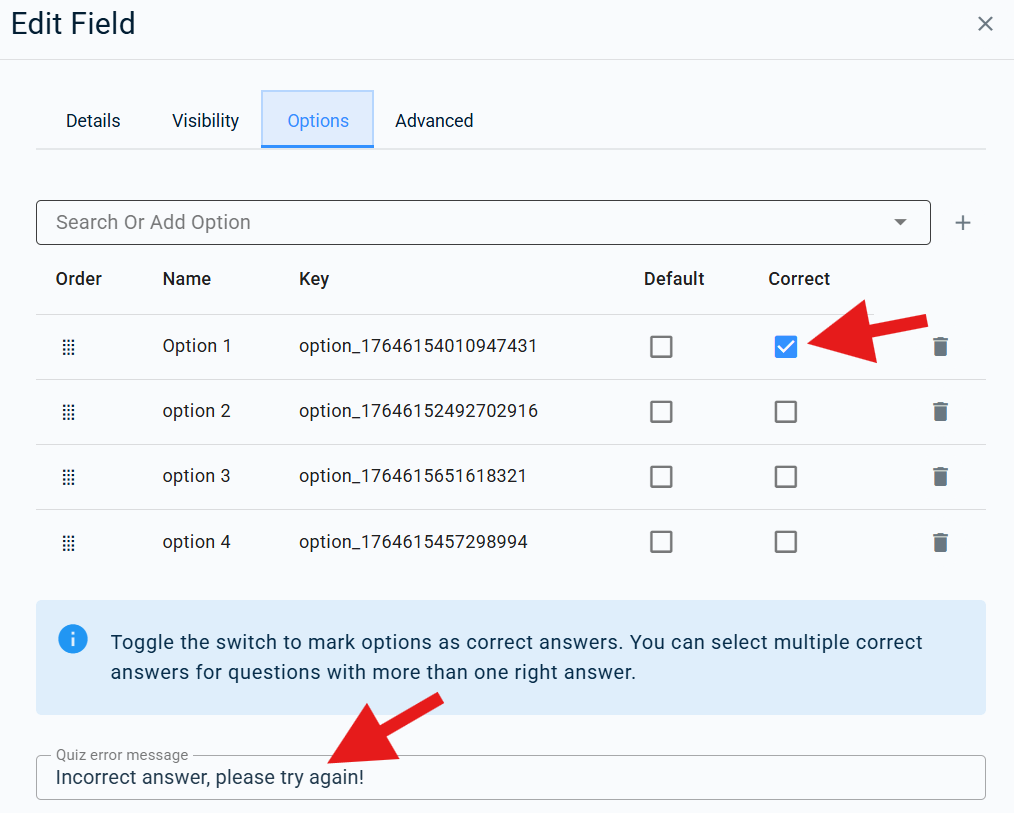Image resolution: width=1014 pixels, height=813 pixels.
Task: Delete option 4 via trash icon
Action: click(940, 542)
